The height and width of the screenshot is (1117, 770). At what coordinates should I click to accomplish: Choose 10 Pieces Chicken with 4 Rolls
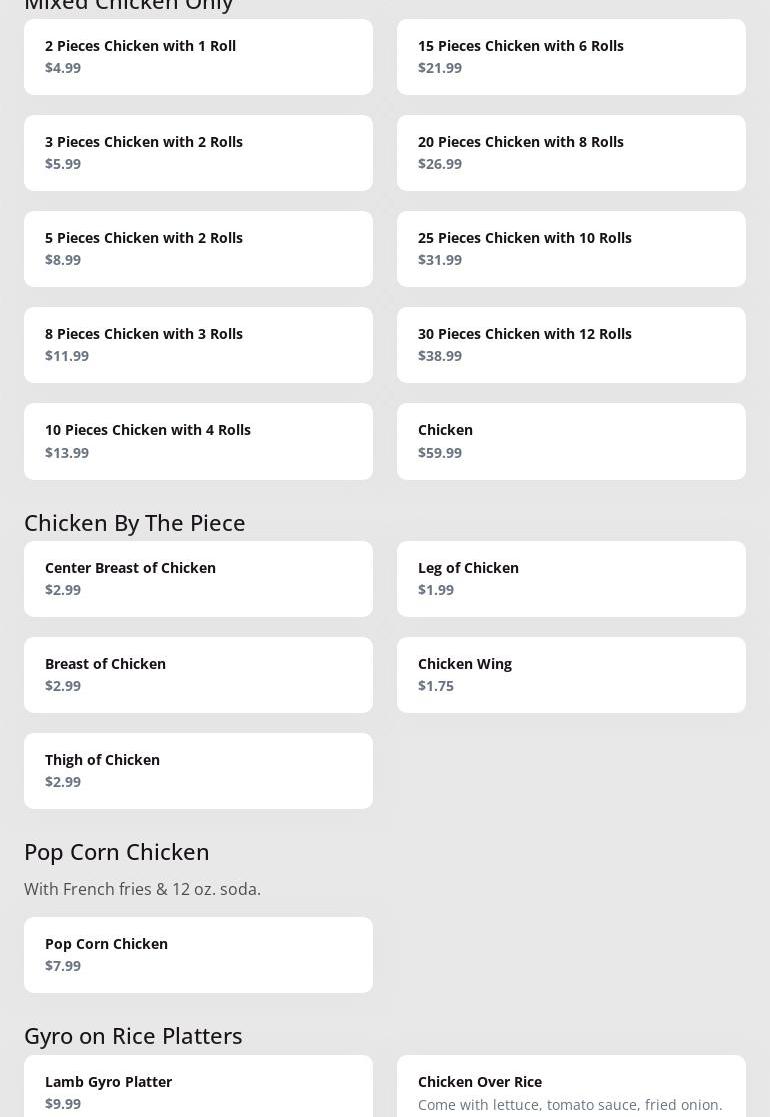[x=198, y=441]
